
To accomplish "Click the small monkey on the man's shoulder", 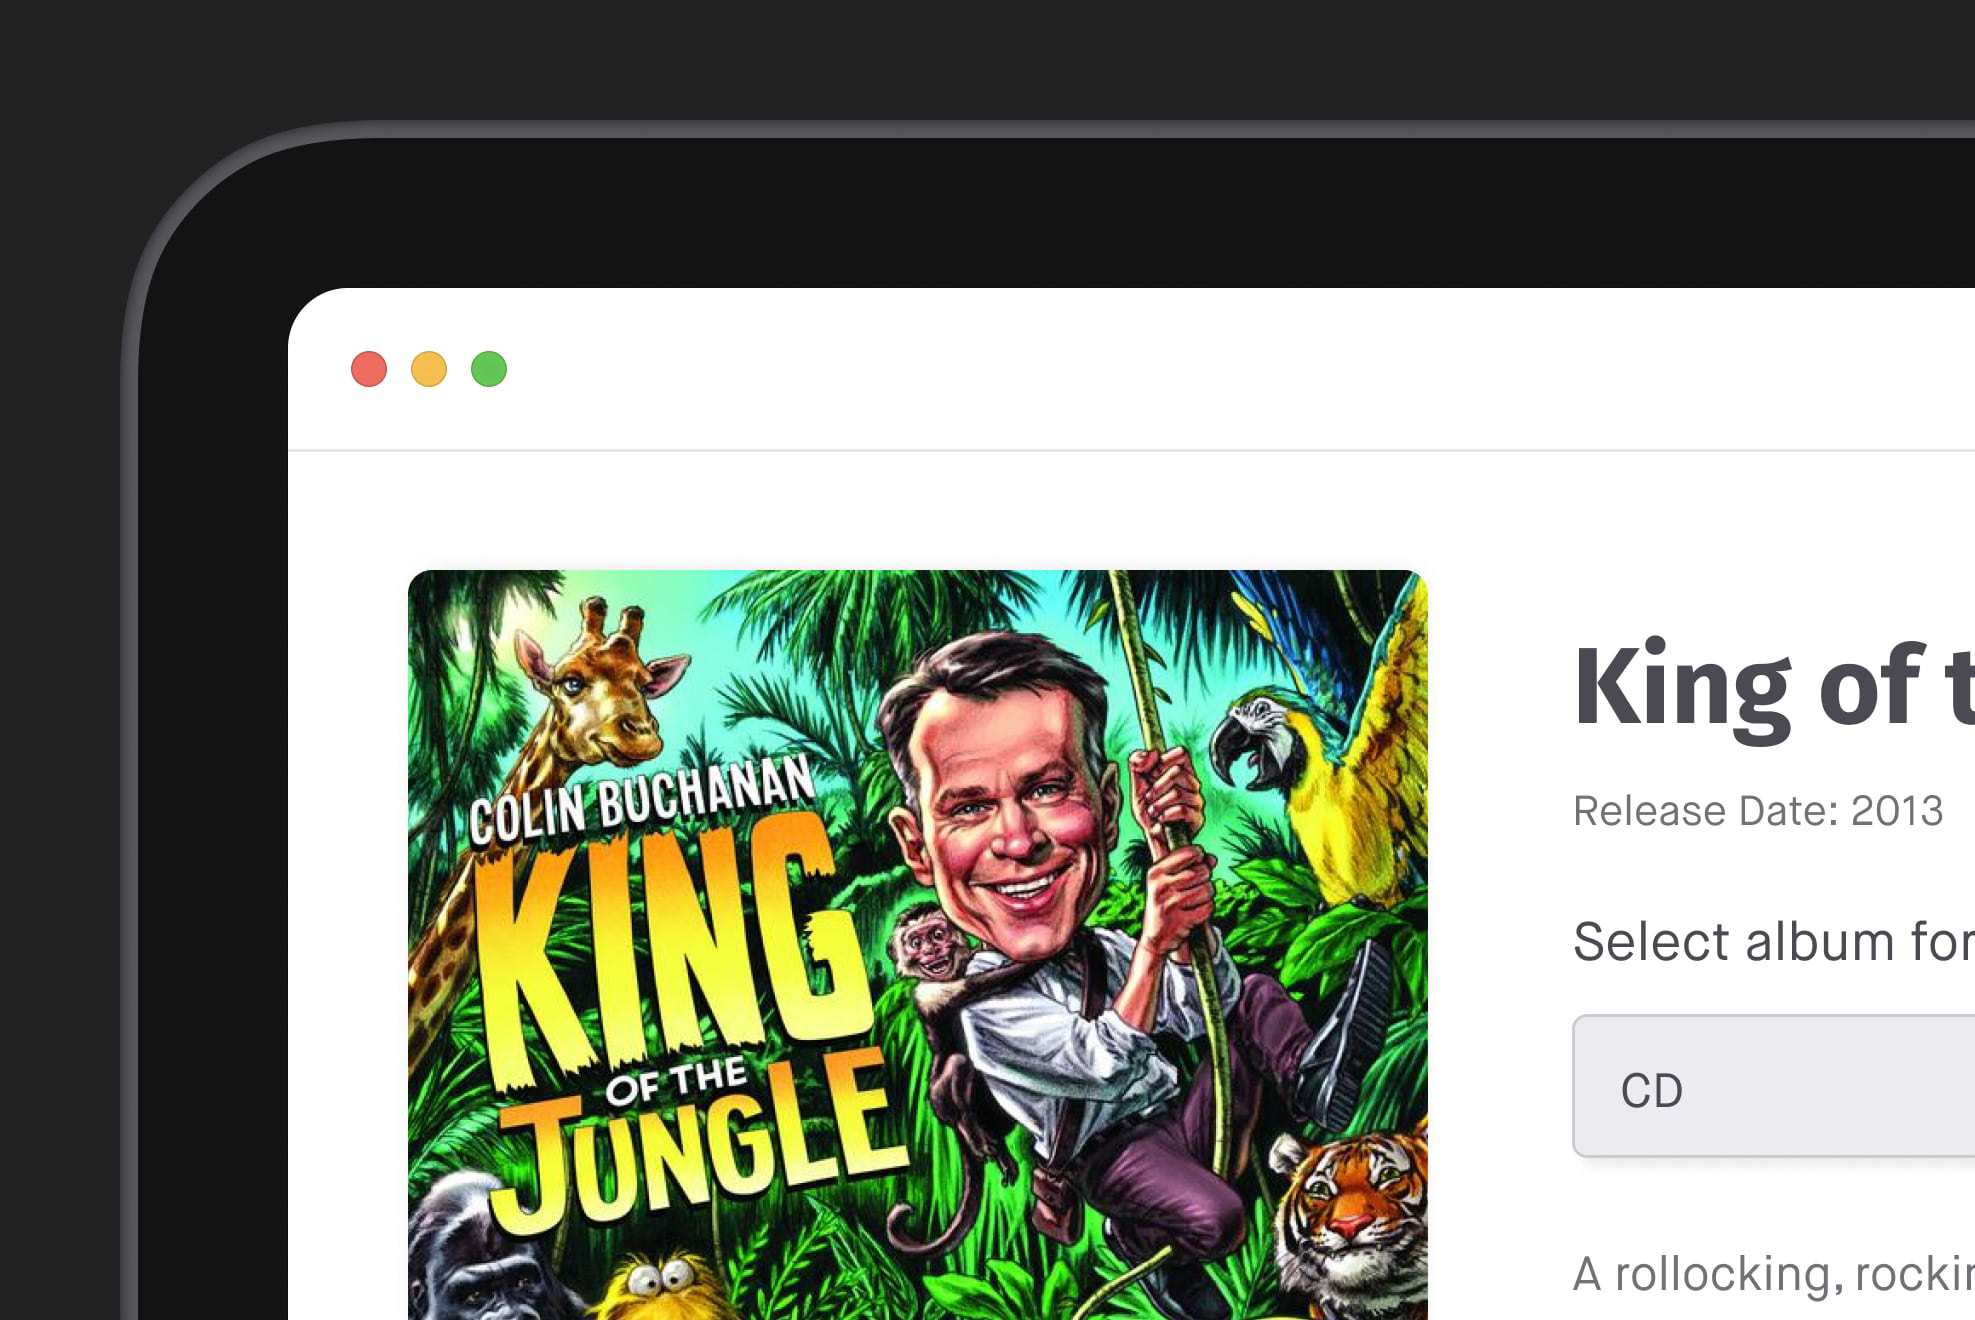I will click(x=930, y=945).
